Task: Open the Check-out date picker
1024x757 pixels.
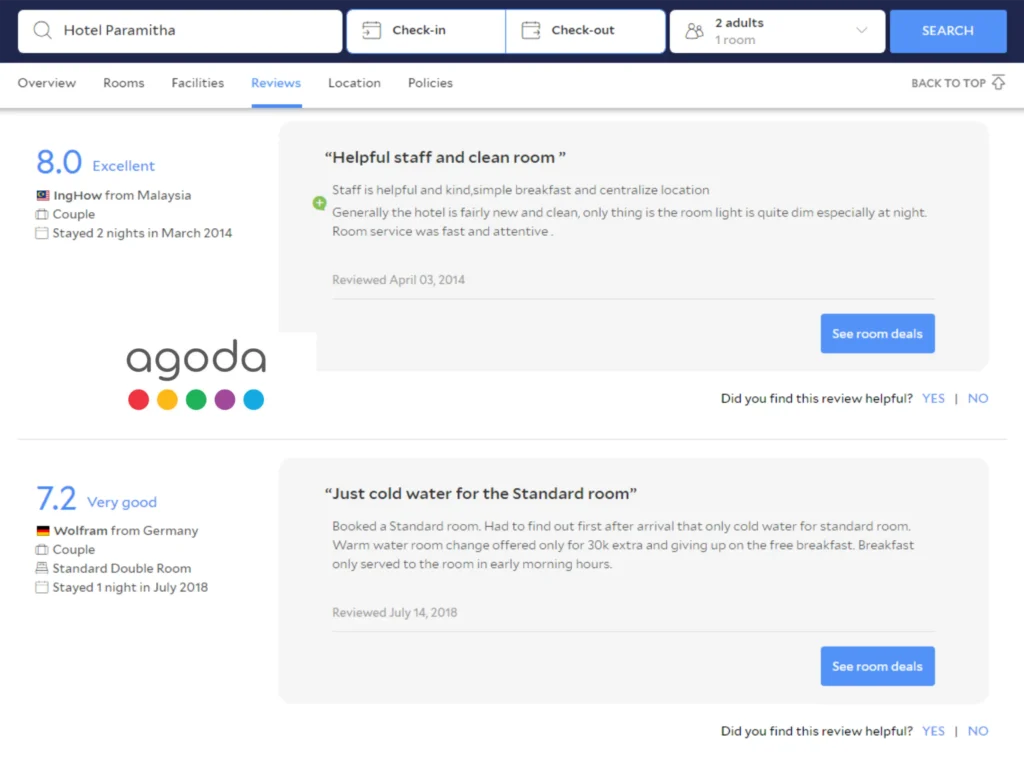Action: point(585,31)
